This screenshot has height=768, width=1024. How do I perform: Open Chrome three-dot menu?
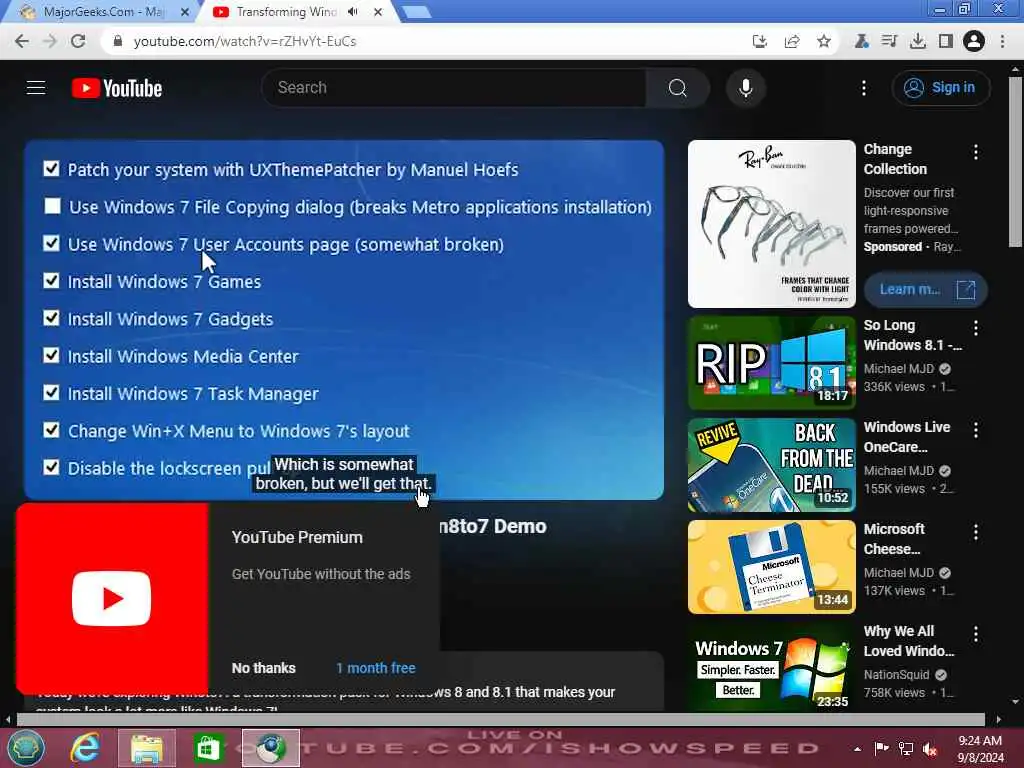click(1002, 41)
